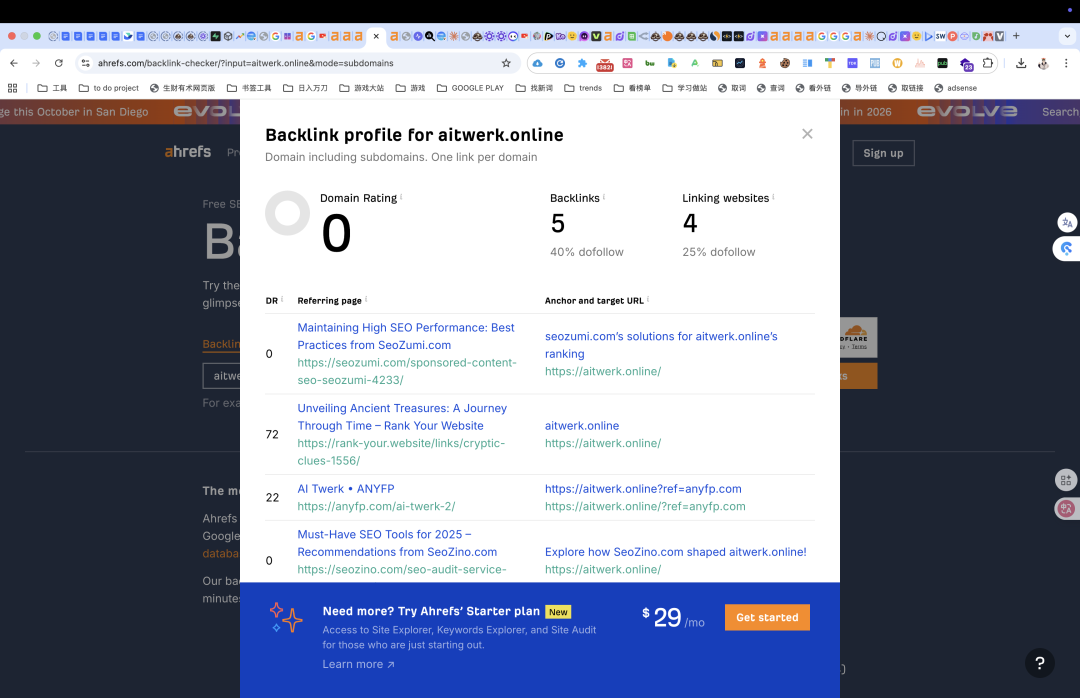Click the '取词' bookmarklet
Viewport: 1080px width, 698px height.
point(732,88)
